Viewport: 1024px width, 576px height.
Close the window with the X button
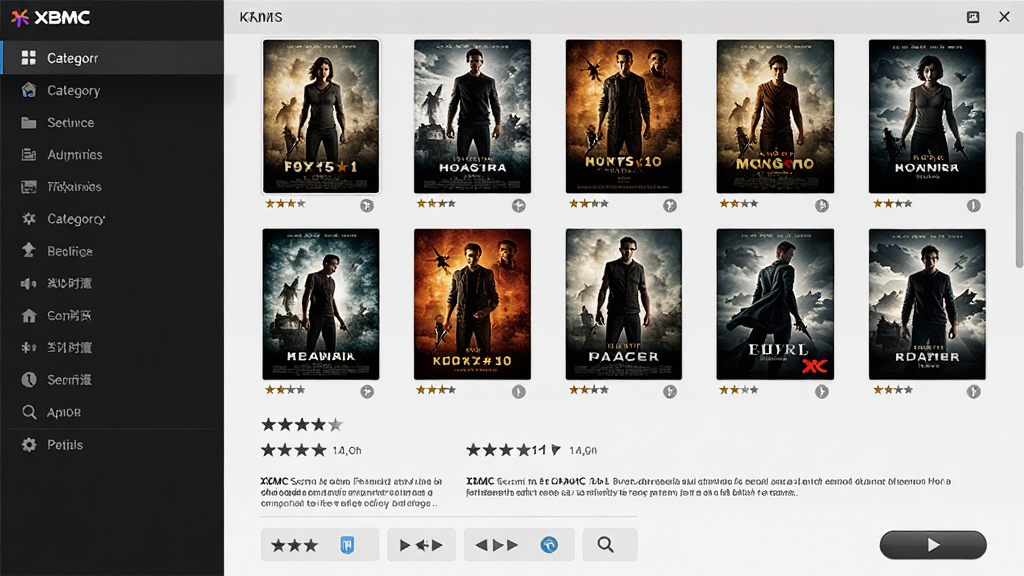(1004, 17)
